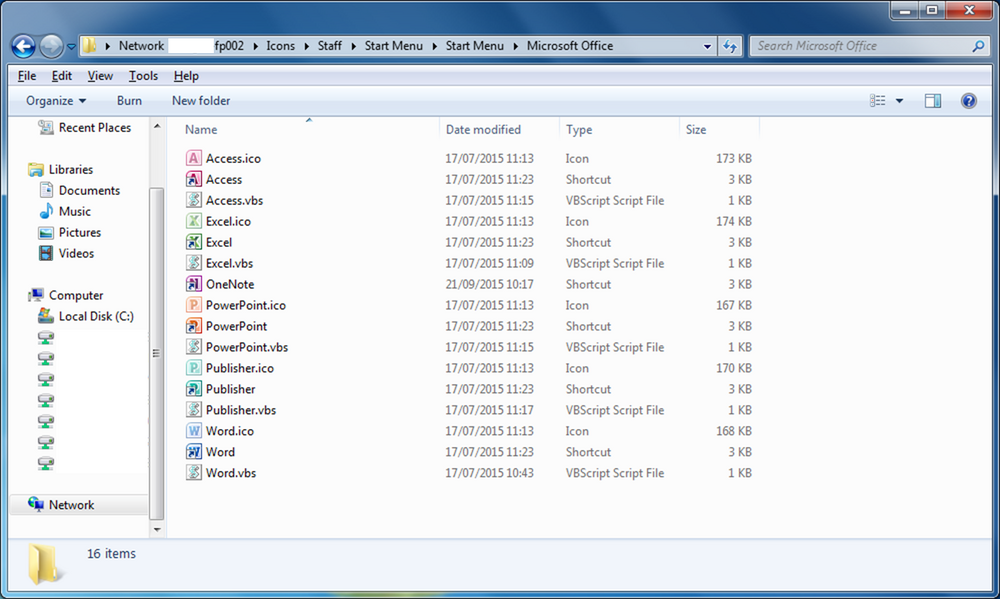Expand the arrow after the Icons breadcrumb

tap(306, 46)
